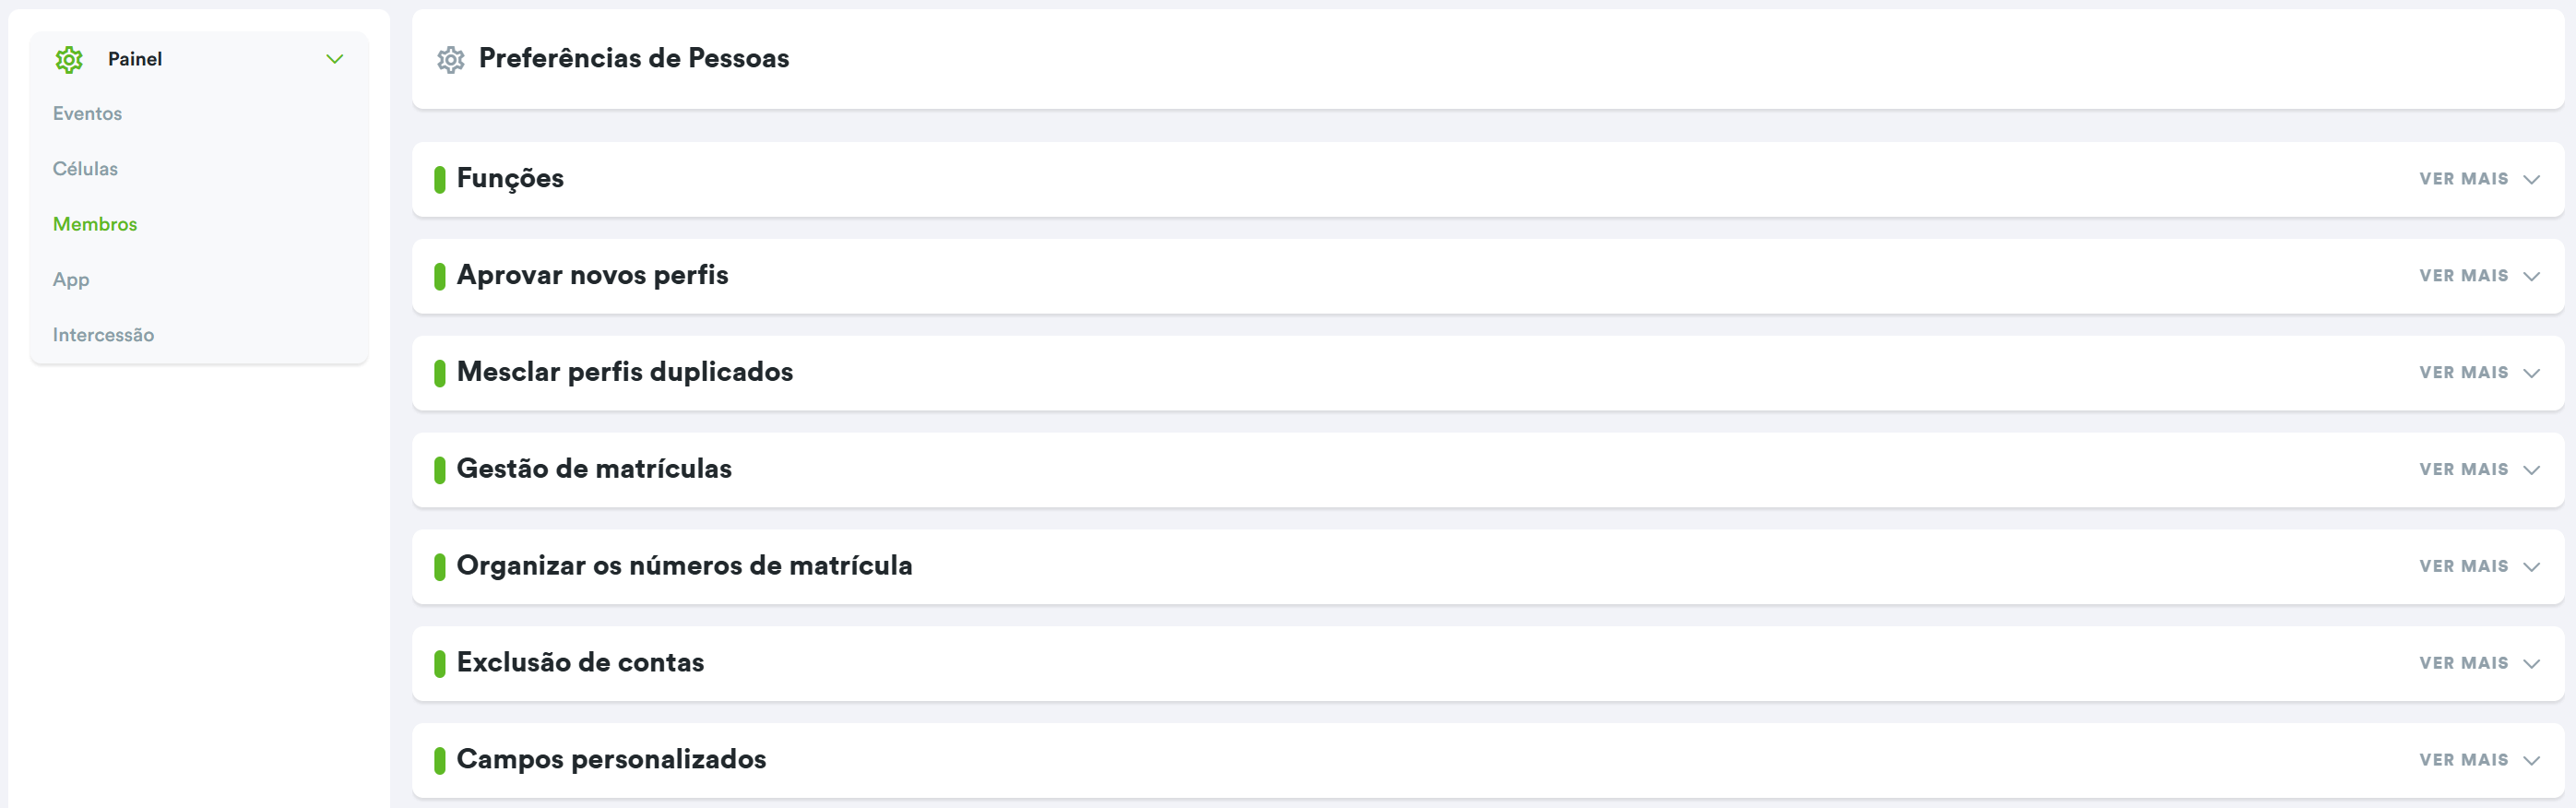The width and height of the screenshot is (2576, 808).
Task: Click Ver Mais for Exclusão de contas
Action: tap(2463, 664)
